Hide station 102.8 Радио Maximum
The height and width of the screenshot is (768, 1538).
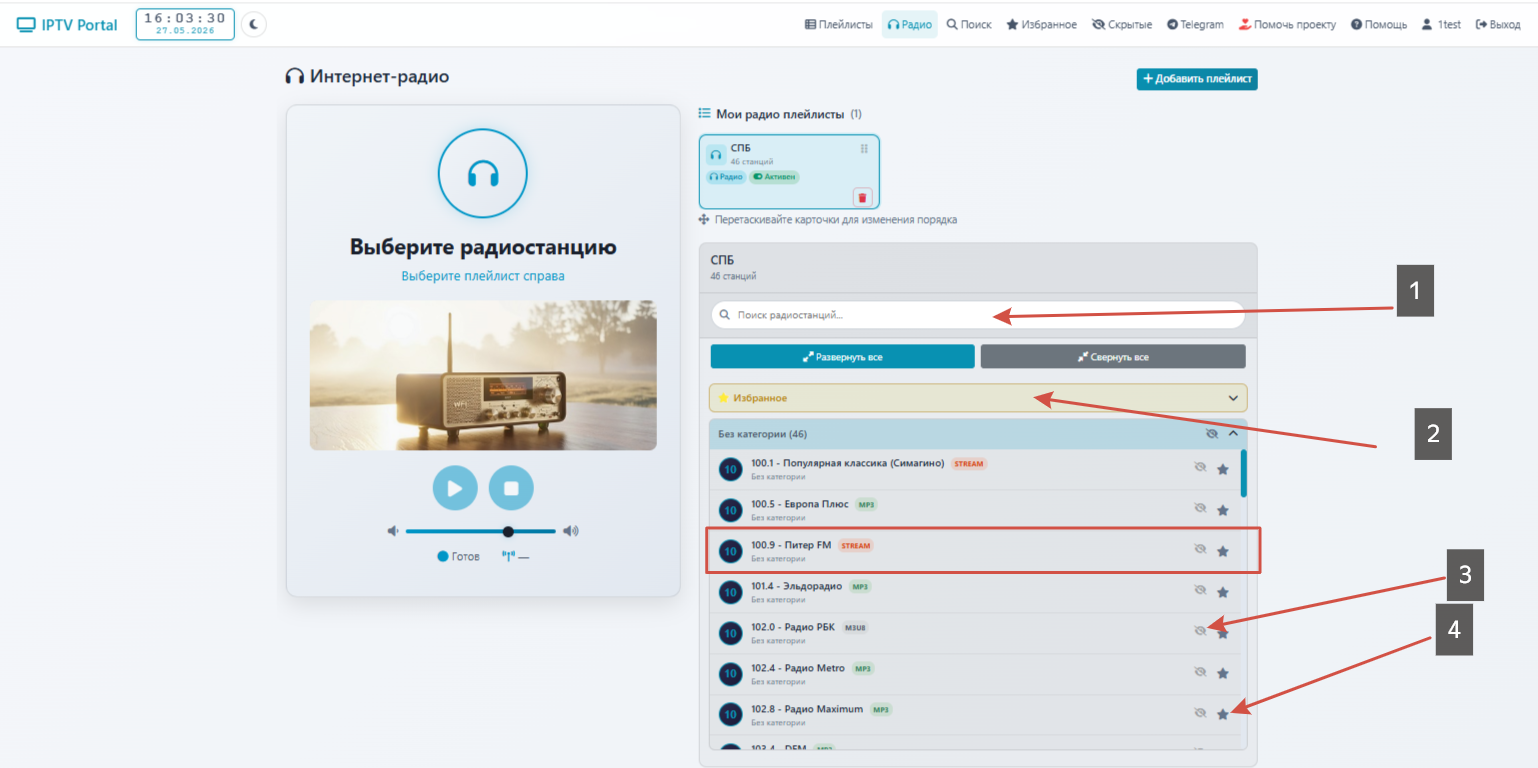click(1200, 713)
